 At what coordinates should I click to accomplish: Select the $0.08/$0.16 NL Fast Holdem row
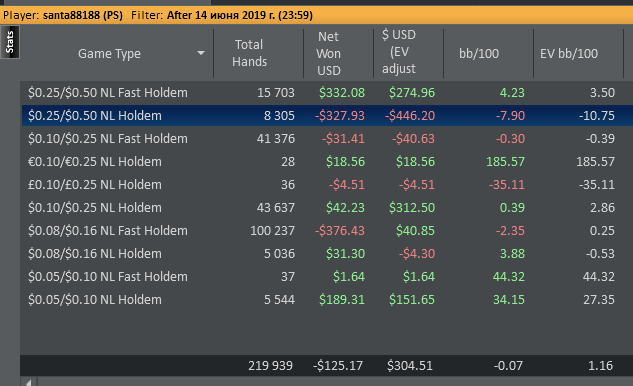click(327, 231)
